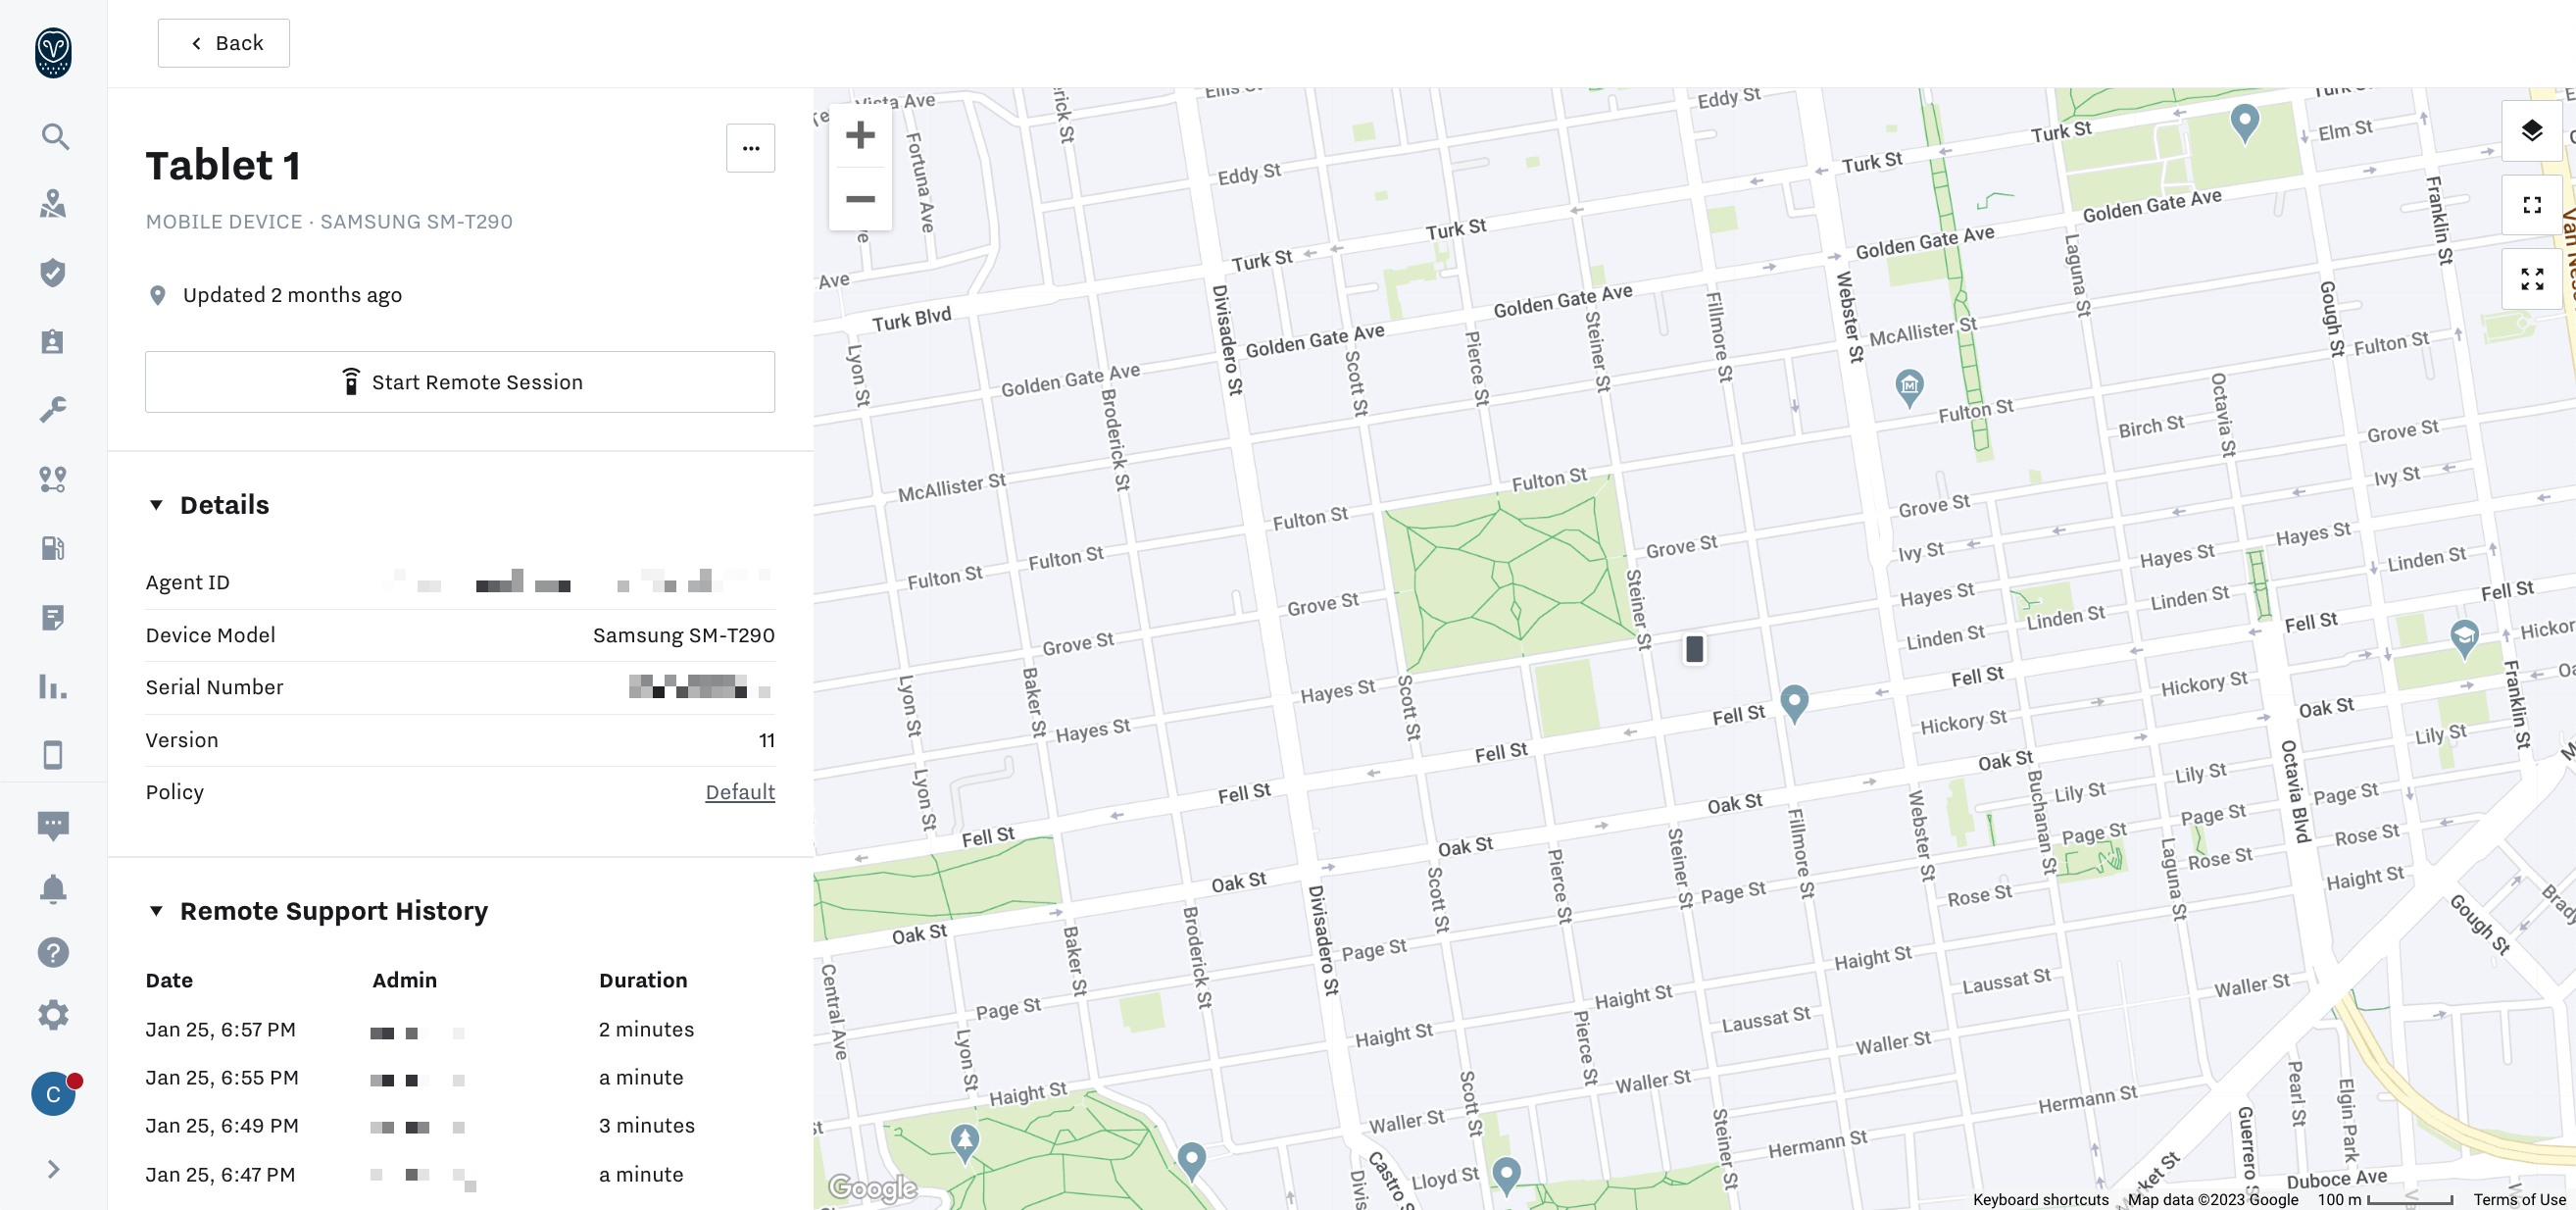Collapse the Details section
The image size is (2576, 1210).
pyautogui.click(x=156, y=505)
